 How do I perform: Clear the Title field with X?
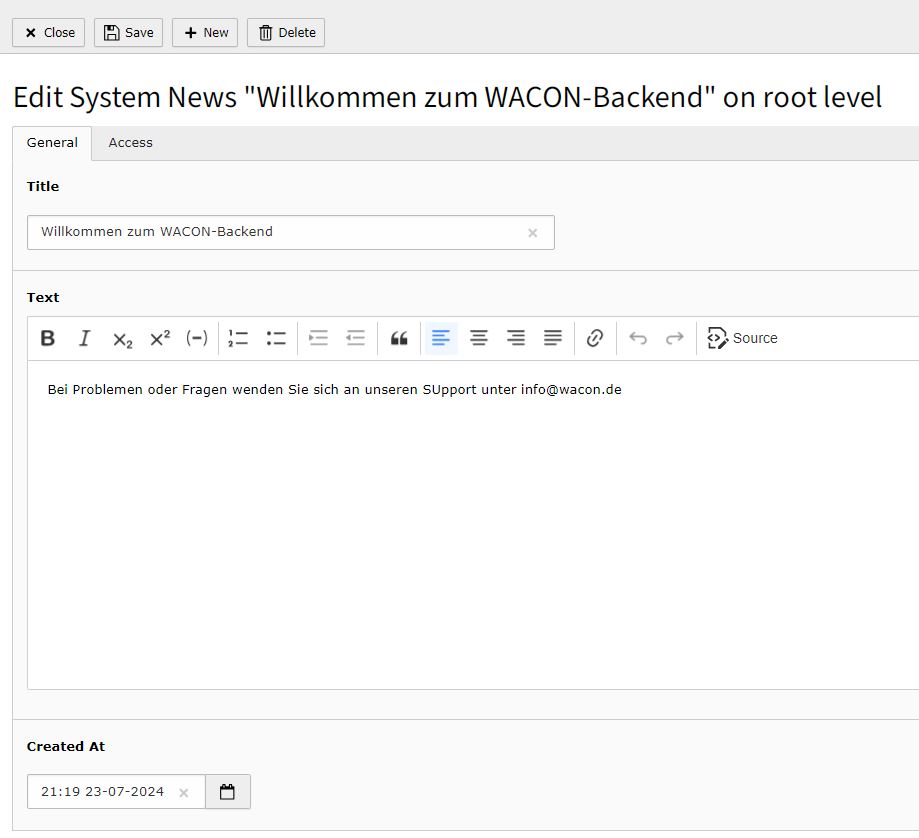pyautogui.click(x=533, y=233)
